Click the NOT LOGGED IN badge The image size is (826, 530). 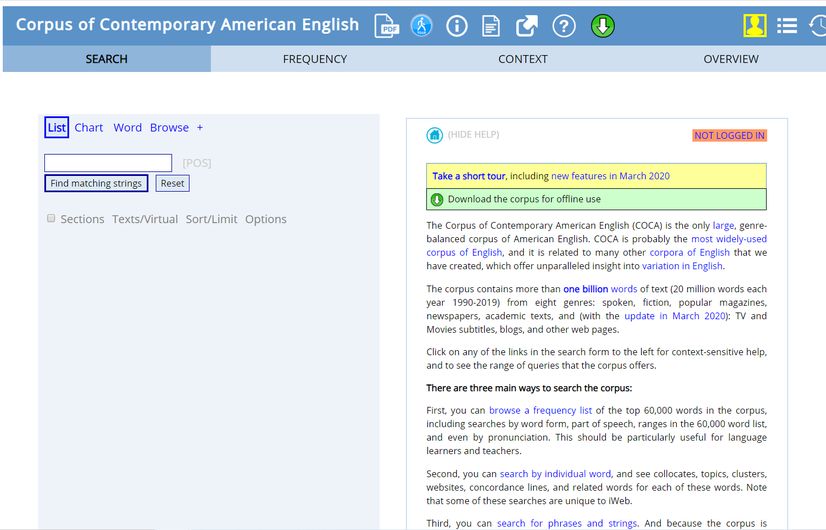tap(730, 135)
